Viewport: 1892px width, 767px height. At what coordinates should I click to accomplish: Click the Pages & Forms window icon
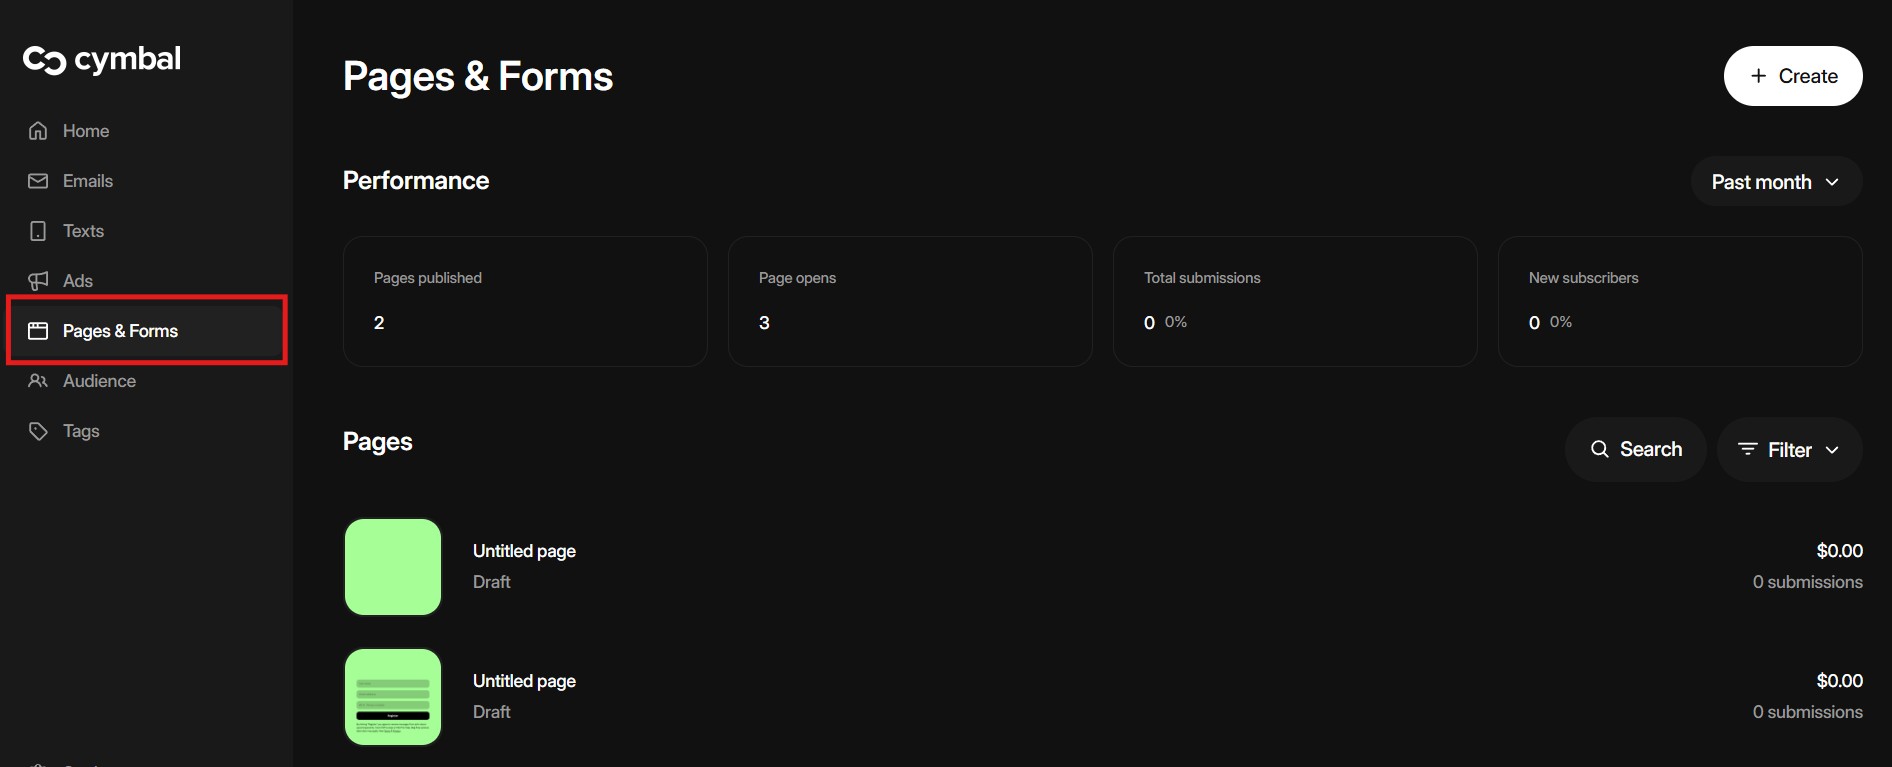click(x=38, y=331)
